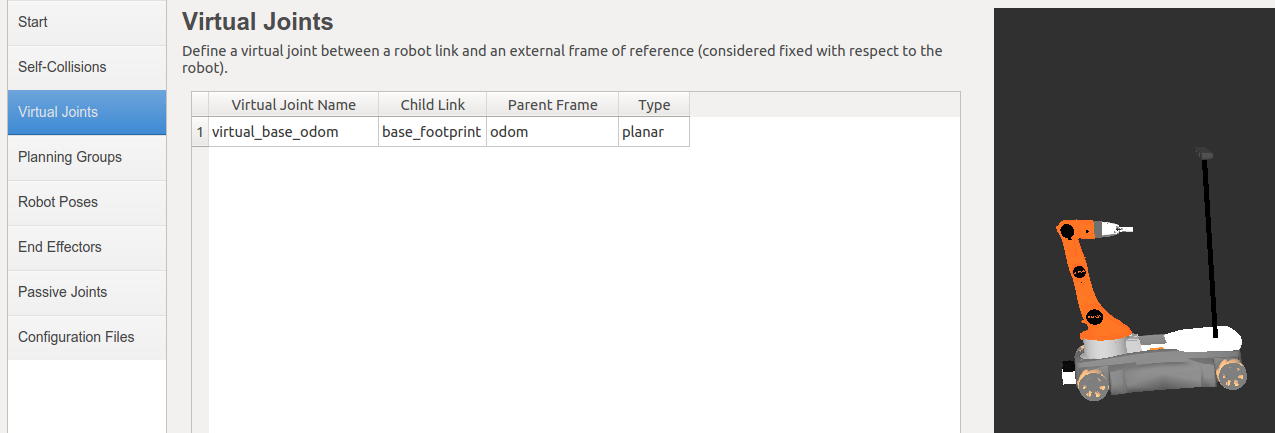This screenshot has height=433, width=1275.
Task: Open End Effectors section
Action: click(x=87, y=247)
